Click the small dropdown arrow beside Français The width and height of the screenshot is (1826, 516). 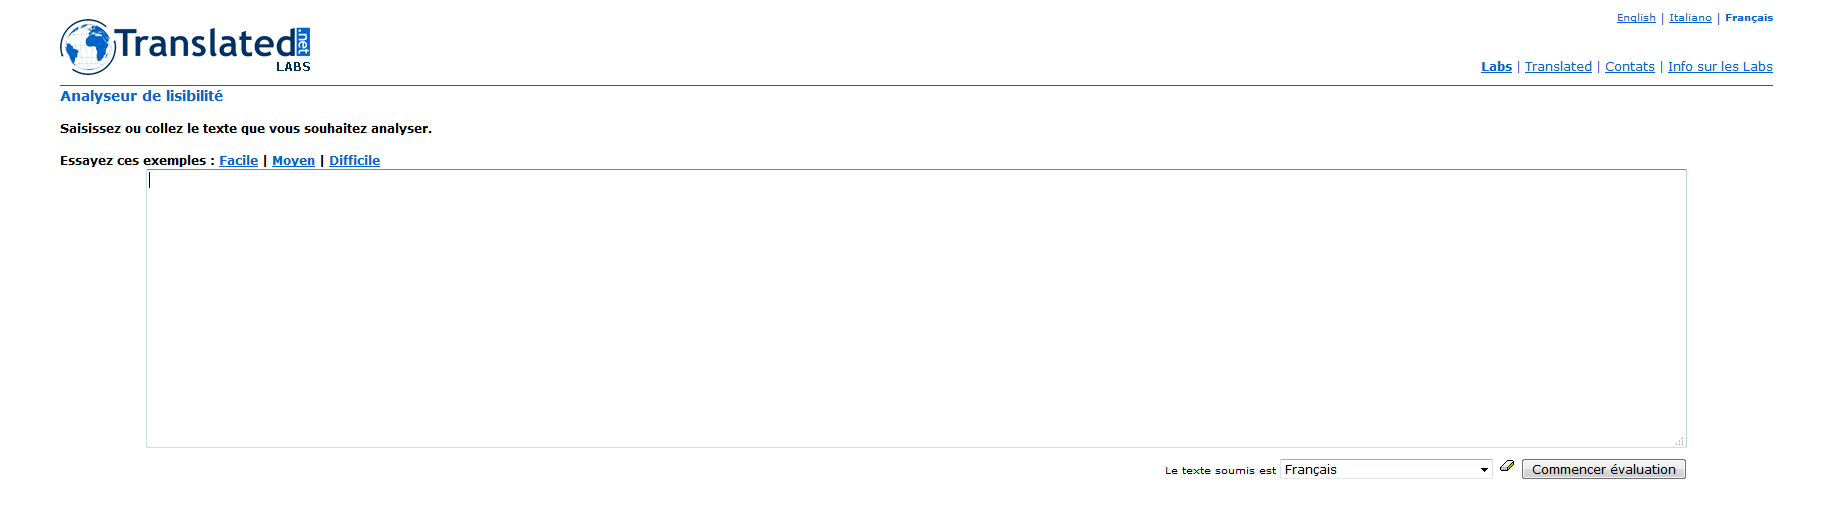[x=1484, y=470]
